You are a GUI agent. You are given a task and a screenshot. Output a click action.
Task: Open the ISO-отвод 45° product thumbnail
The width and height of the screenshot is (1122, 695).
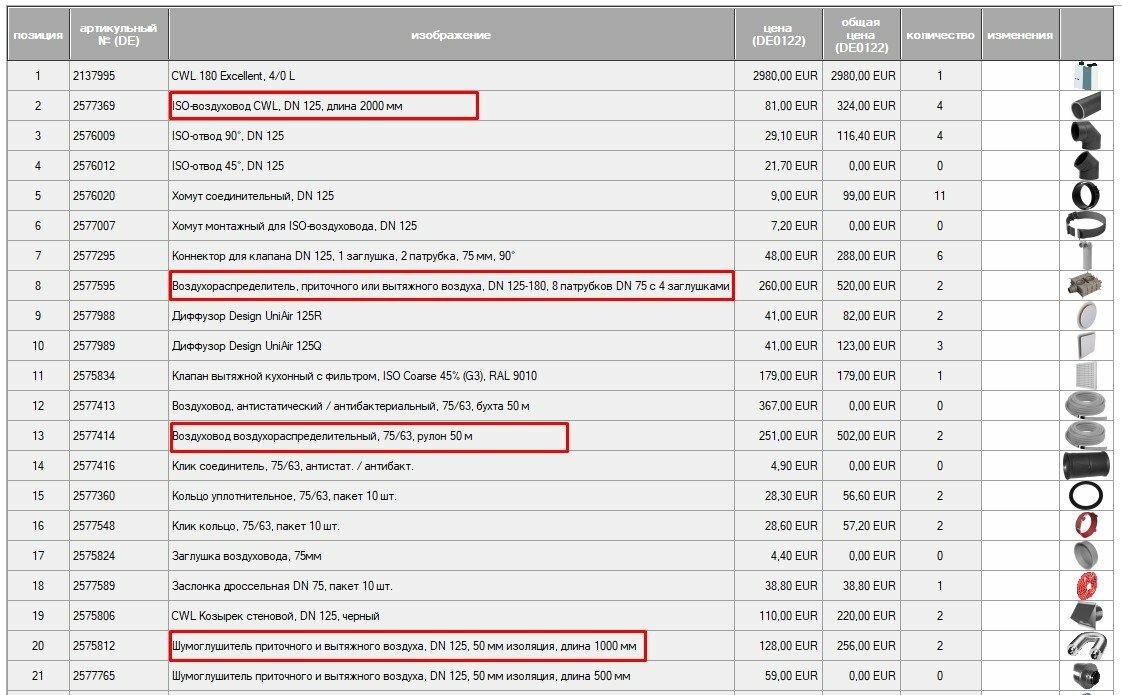point(1086,165)
